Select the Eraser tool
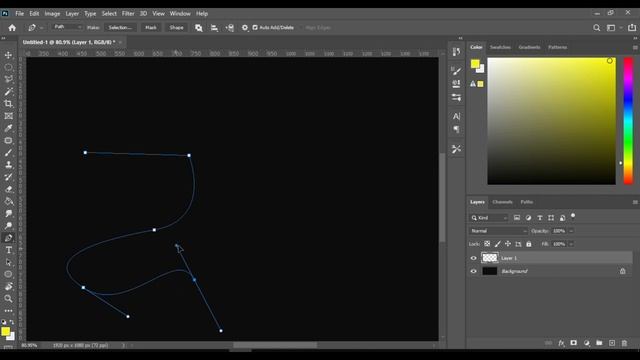 (8, 189)
